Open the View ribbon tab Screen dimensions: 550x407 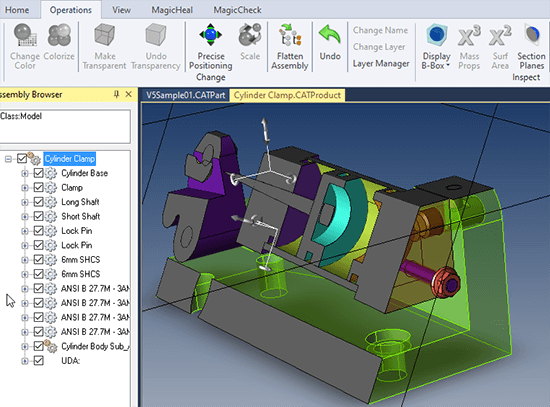[121, 10]
